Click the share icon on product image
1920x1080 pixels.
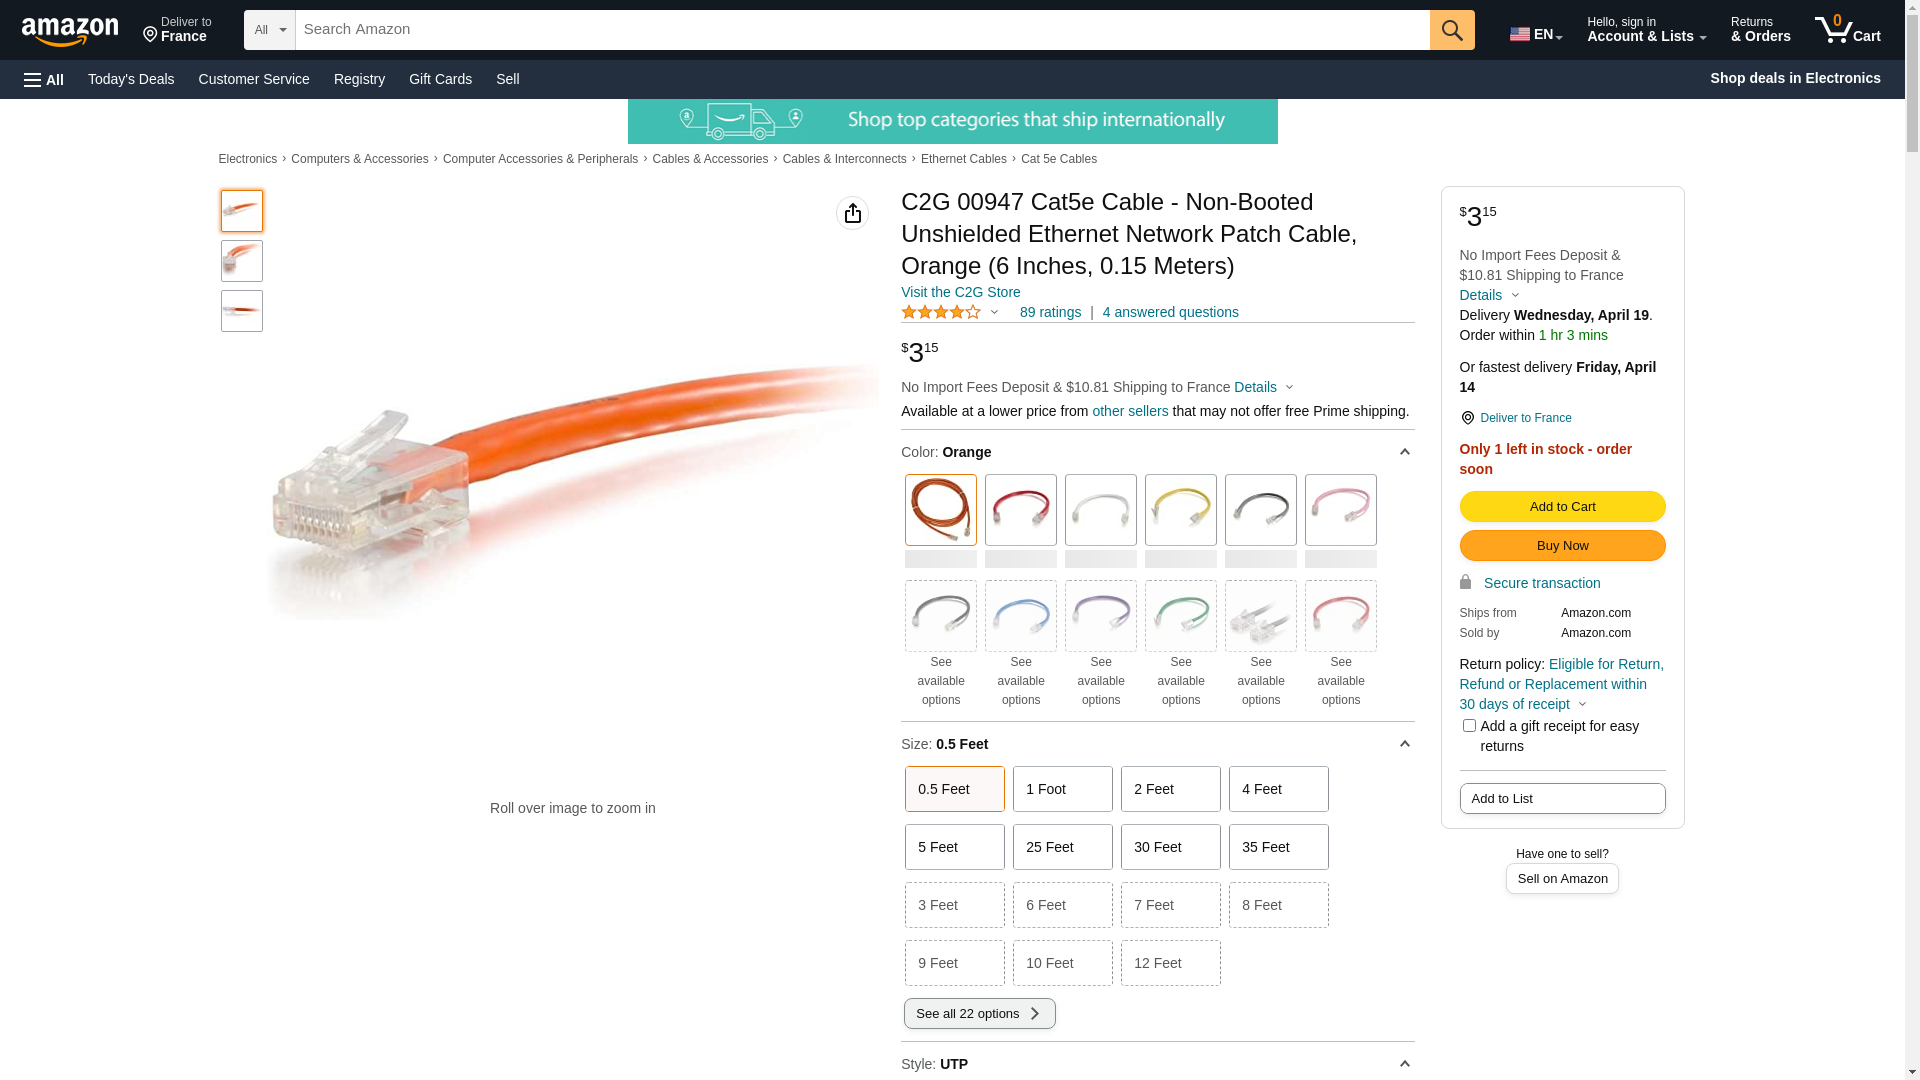point(852,213)
